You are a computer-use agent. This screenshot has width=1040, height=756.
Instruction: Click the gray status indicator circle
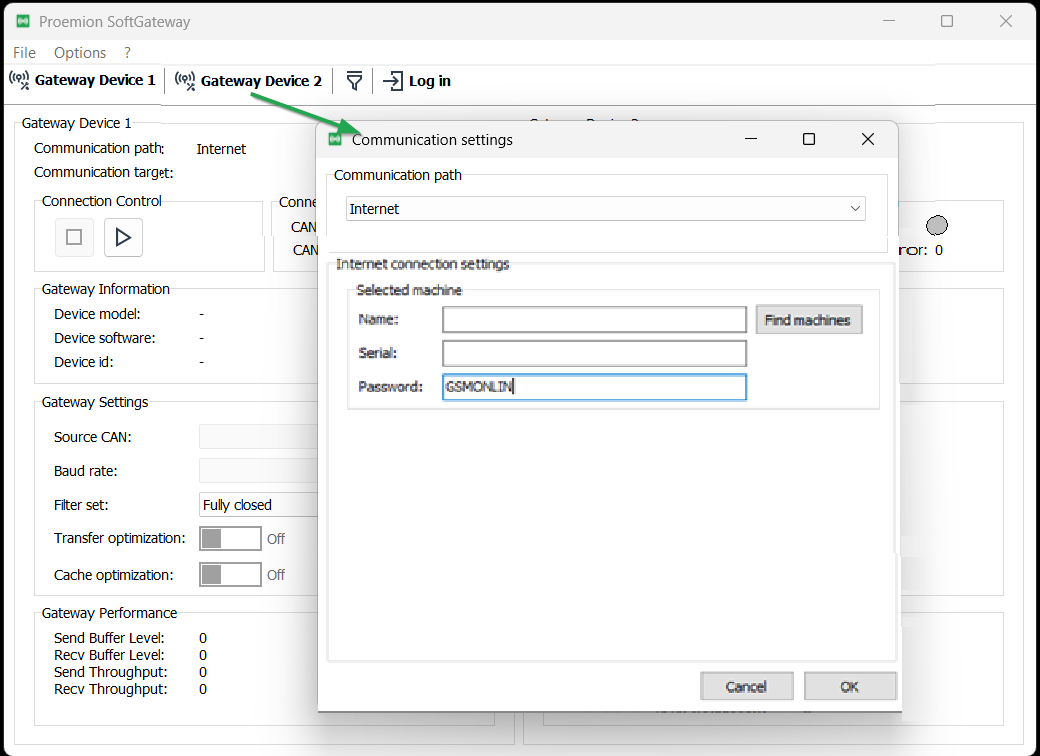click(x=937, y=225)
